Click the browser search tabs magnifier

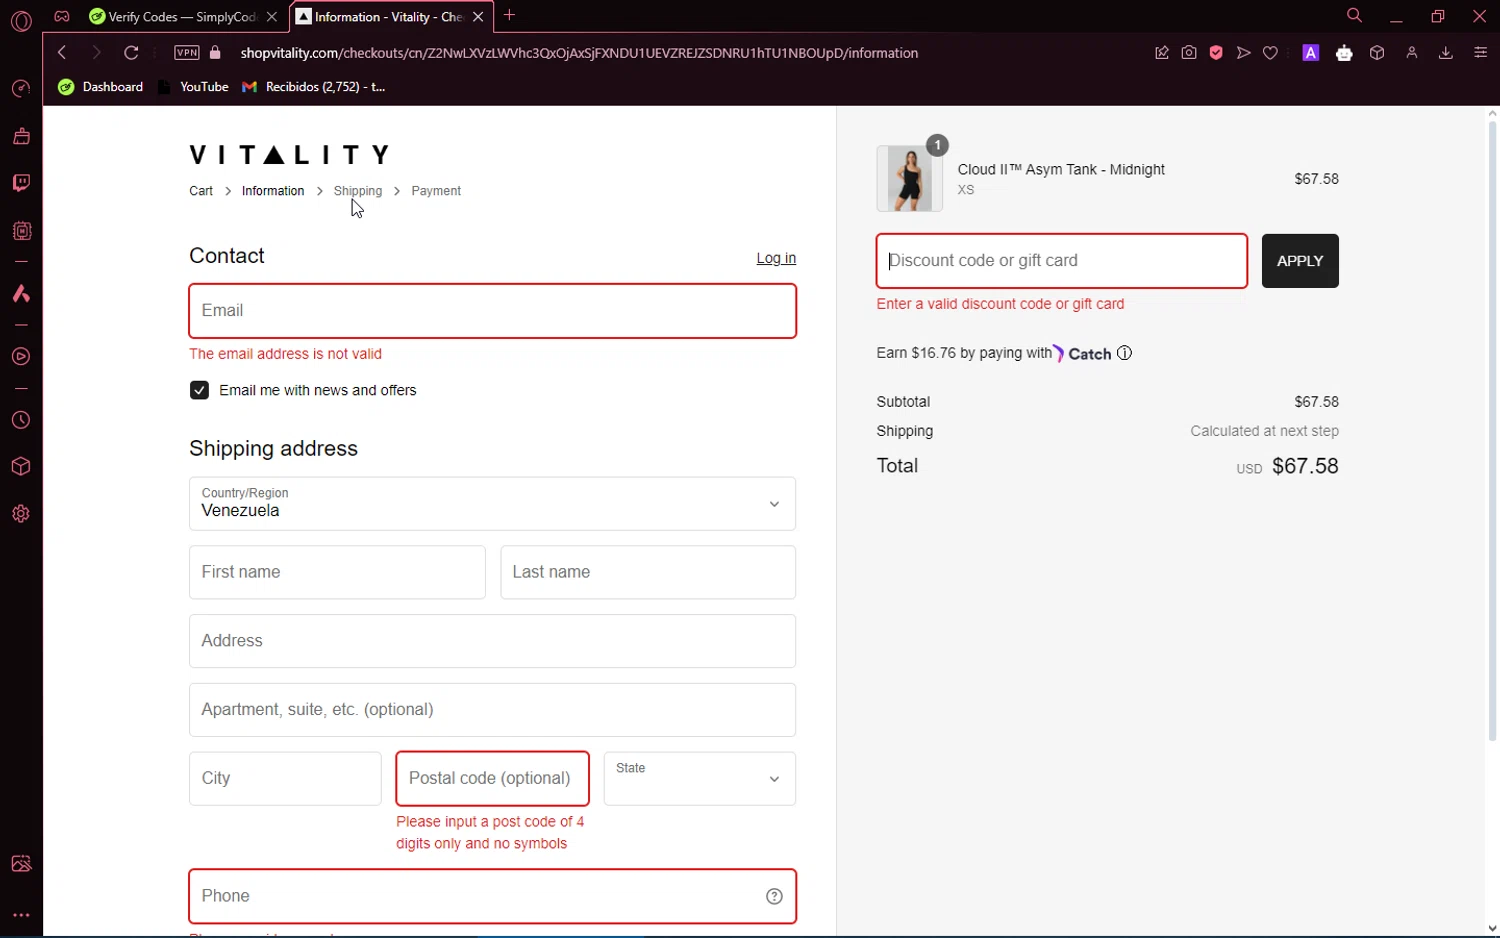[x=1354, y=16]
